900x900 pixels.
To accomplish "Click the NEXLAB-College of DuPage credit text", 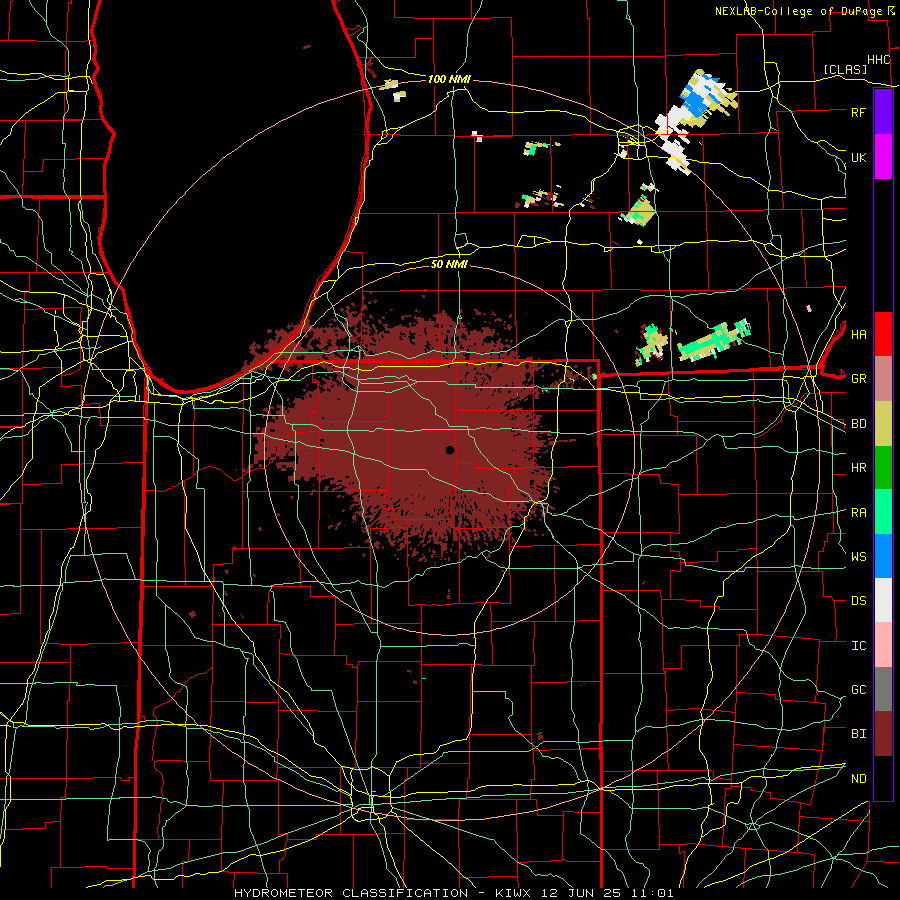I will point(799,11).
